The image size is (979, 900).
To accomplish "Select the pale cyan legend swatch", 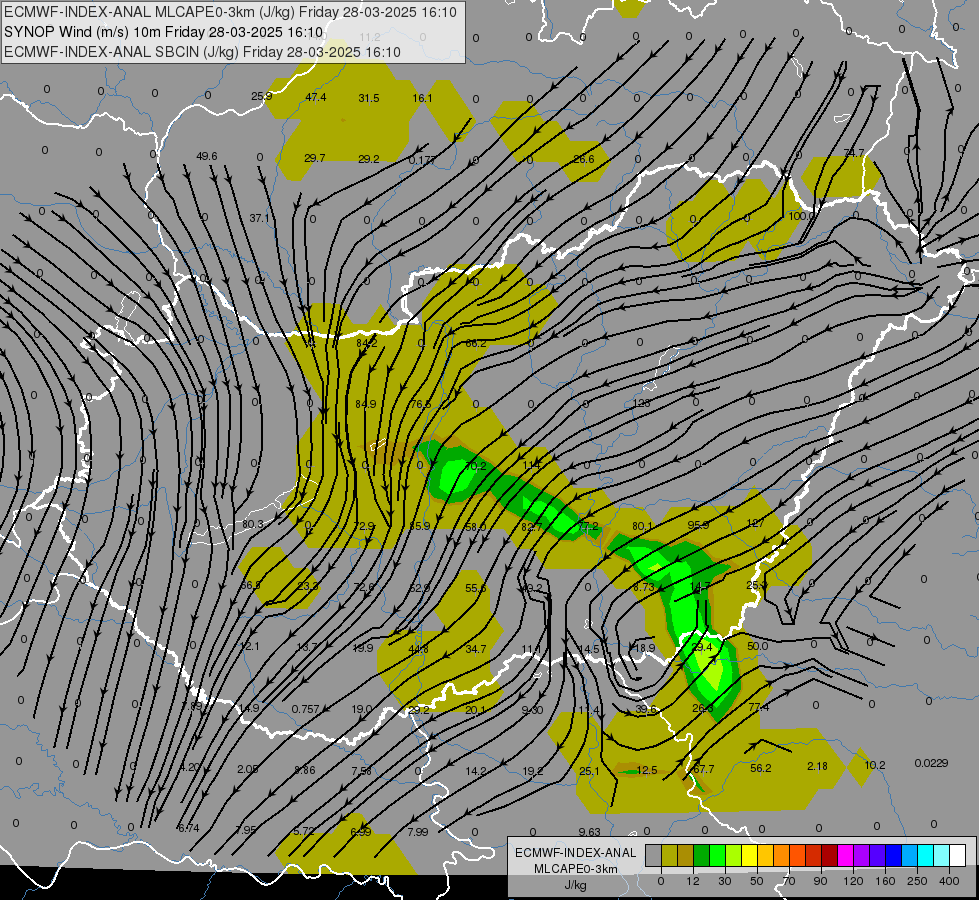I will click(x=942, y=855).
